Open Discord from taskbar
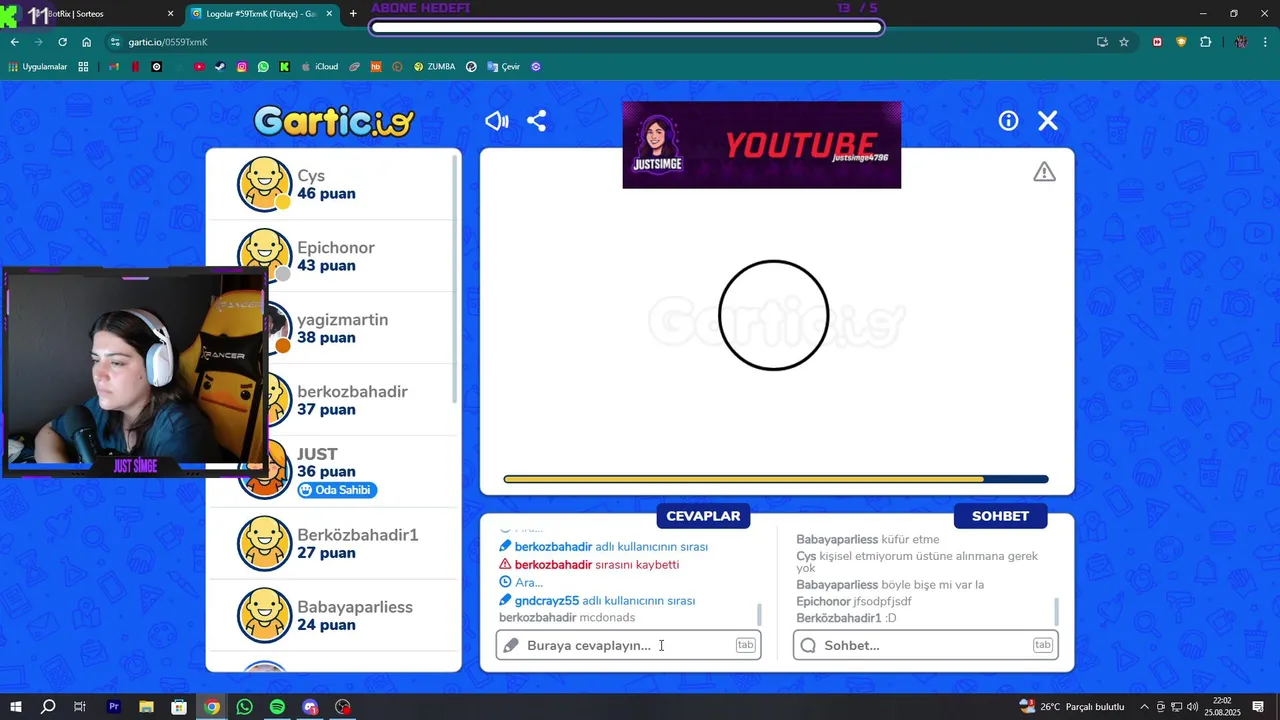This screenshot has width=1280, height=720. (310, 707)
